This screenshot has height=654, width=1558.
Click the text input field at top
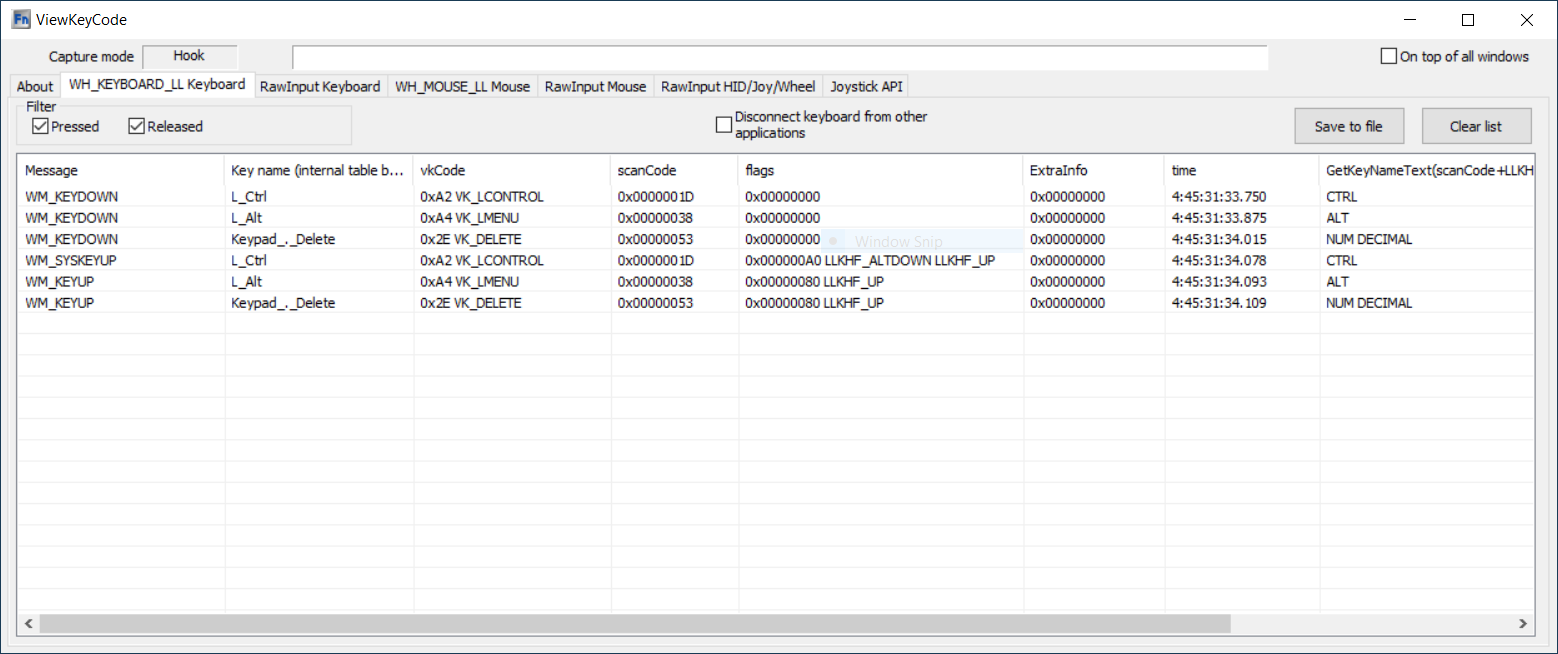[x=779, y=57]
